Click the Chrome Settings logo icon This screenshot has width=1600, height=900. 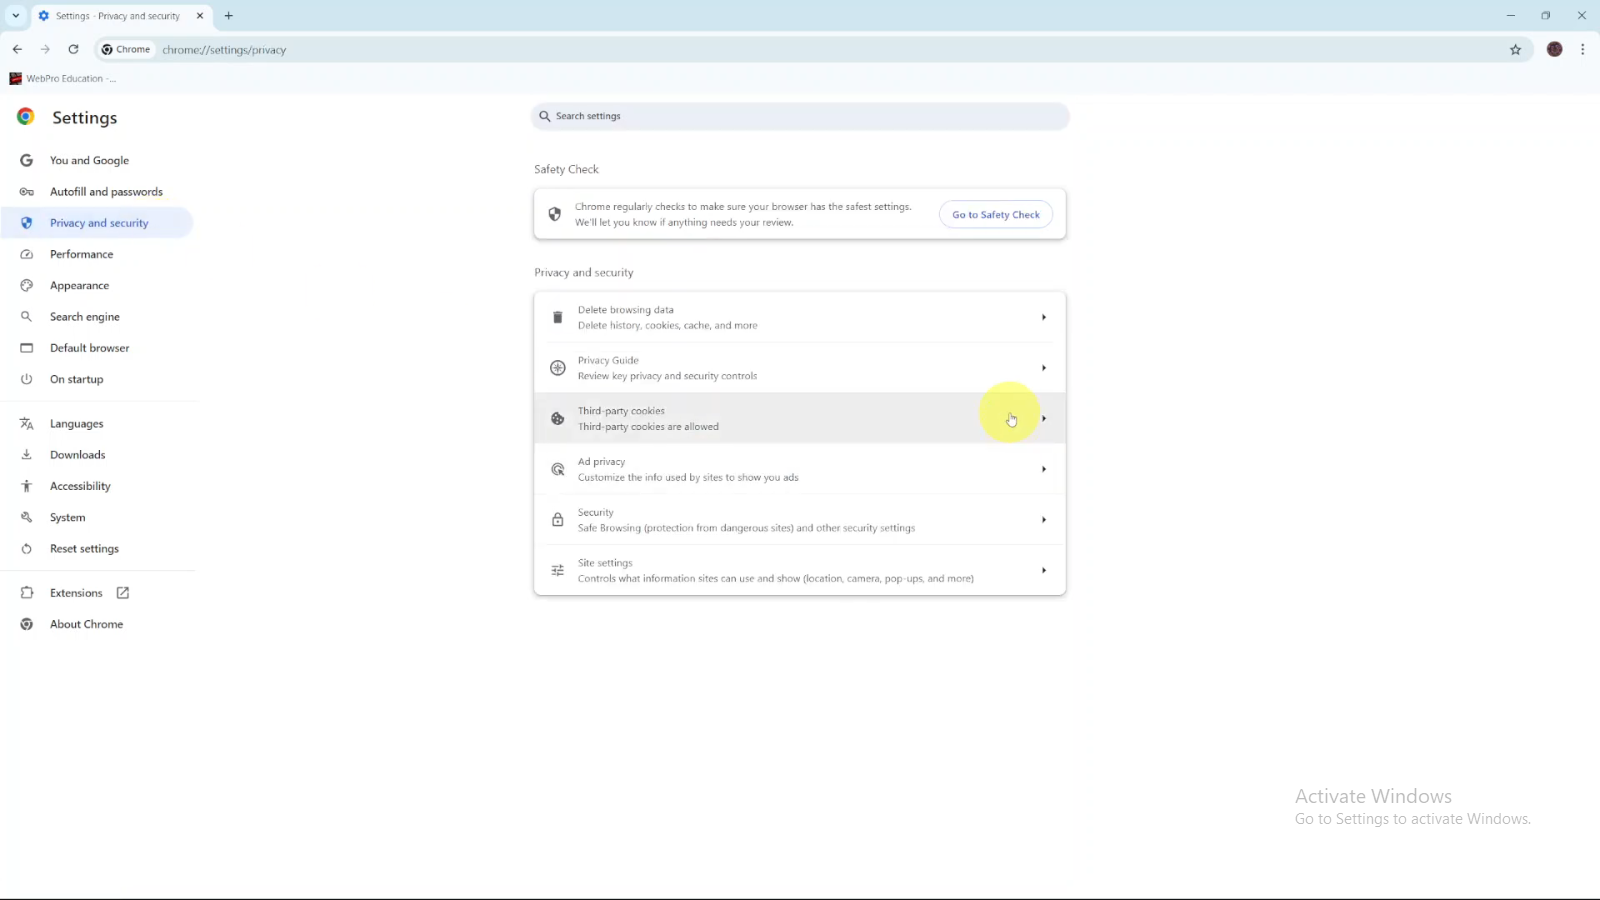pyautogui.click(x=26, y=117)
